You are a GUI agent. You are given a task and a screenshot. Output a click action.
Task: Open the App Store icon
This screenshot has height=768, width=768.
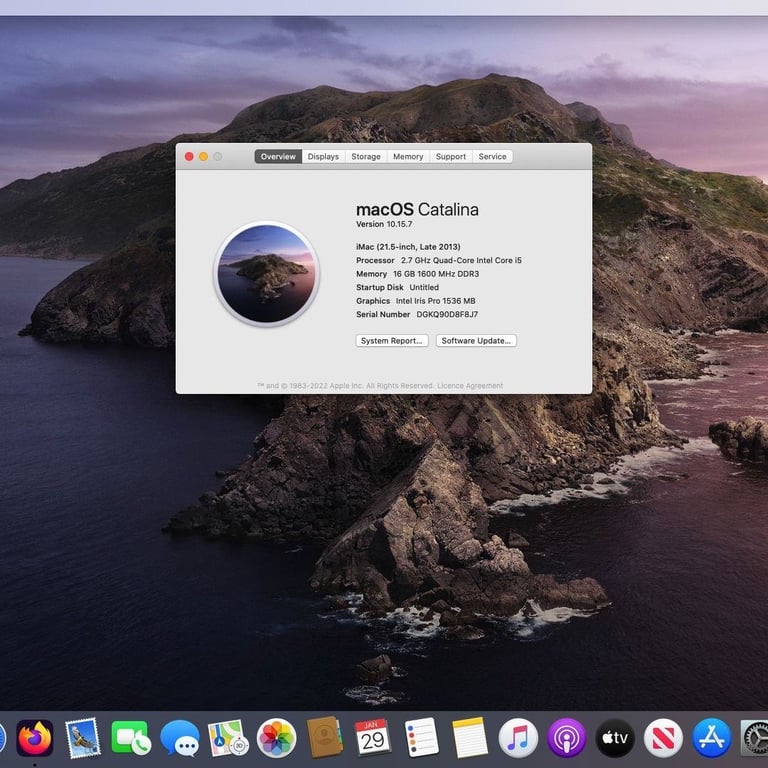[712, 738]
